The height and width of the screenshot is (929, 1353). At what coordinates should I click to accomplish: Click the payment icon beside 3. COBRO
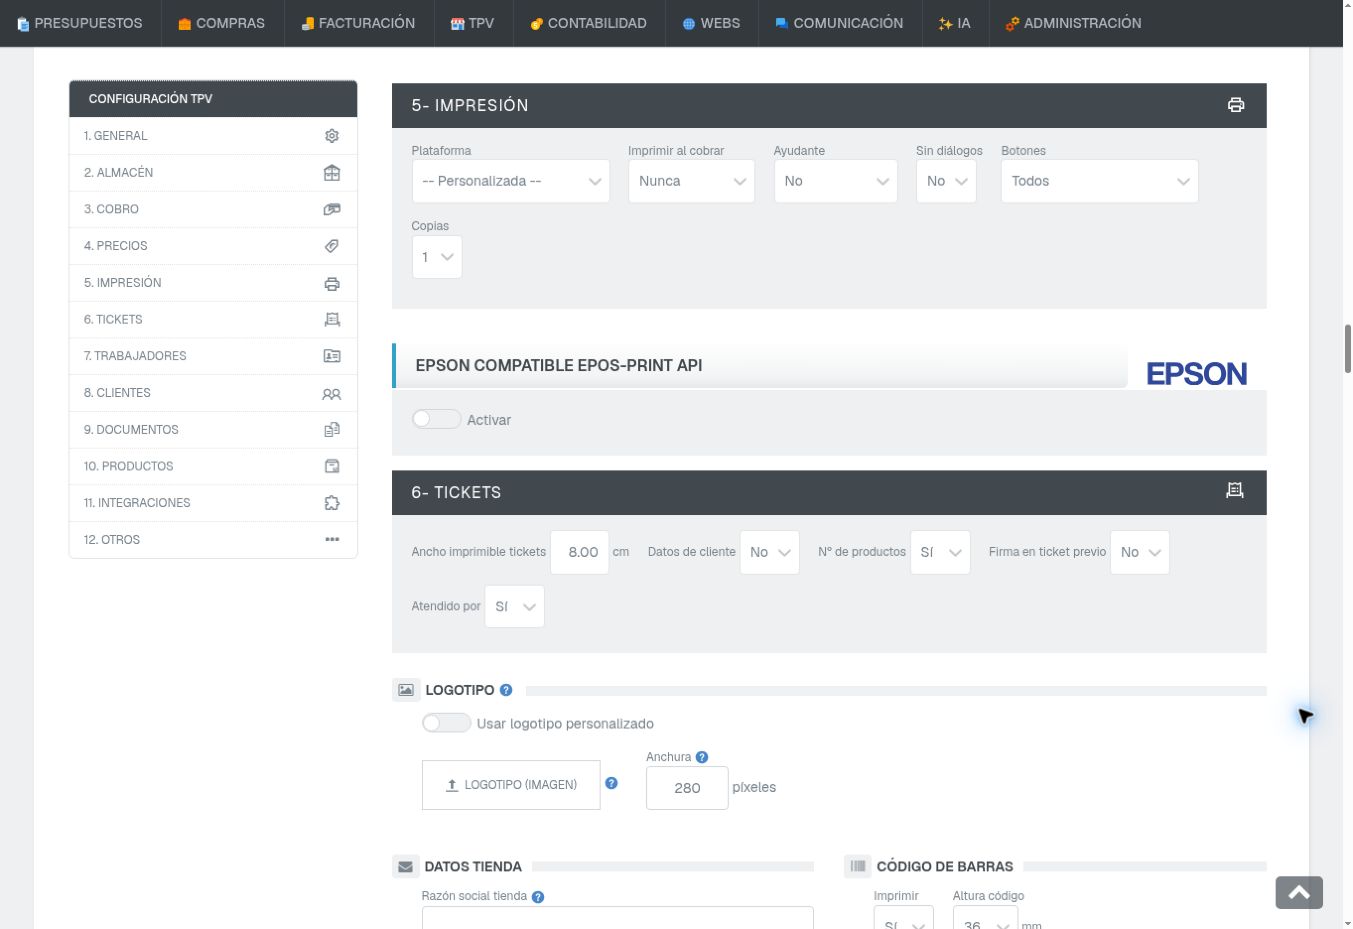pyautogui.click(x=332, y=209)
